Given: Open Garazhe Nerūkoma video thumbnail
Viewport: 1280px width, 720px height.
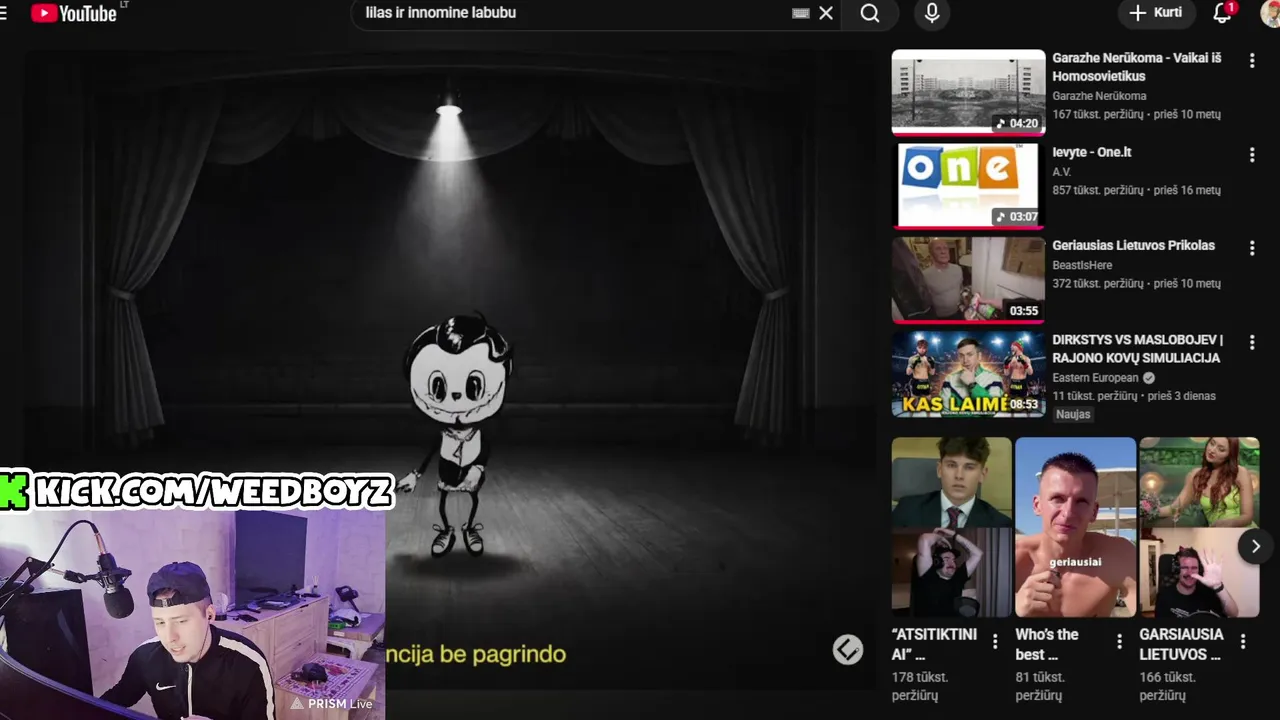Looking at the screenshot, I should (x=968, y=92).
